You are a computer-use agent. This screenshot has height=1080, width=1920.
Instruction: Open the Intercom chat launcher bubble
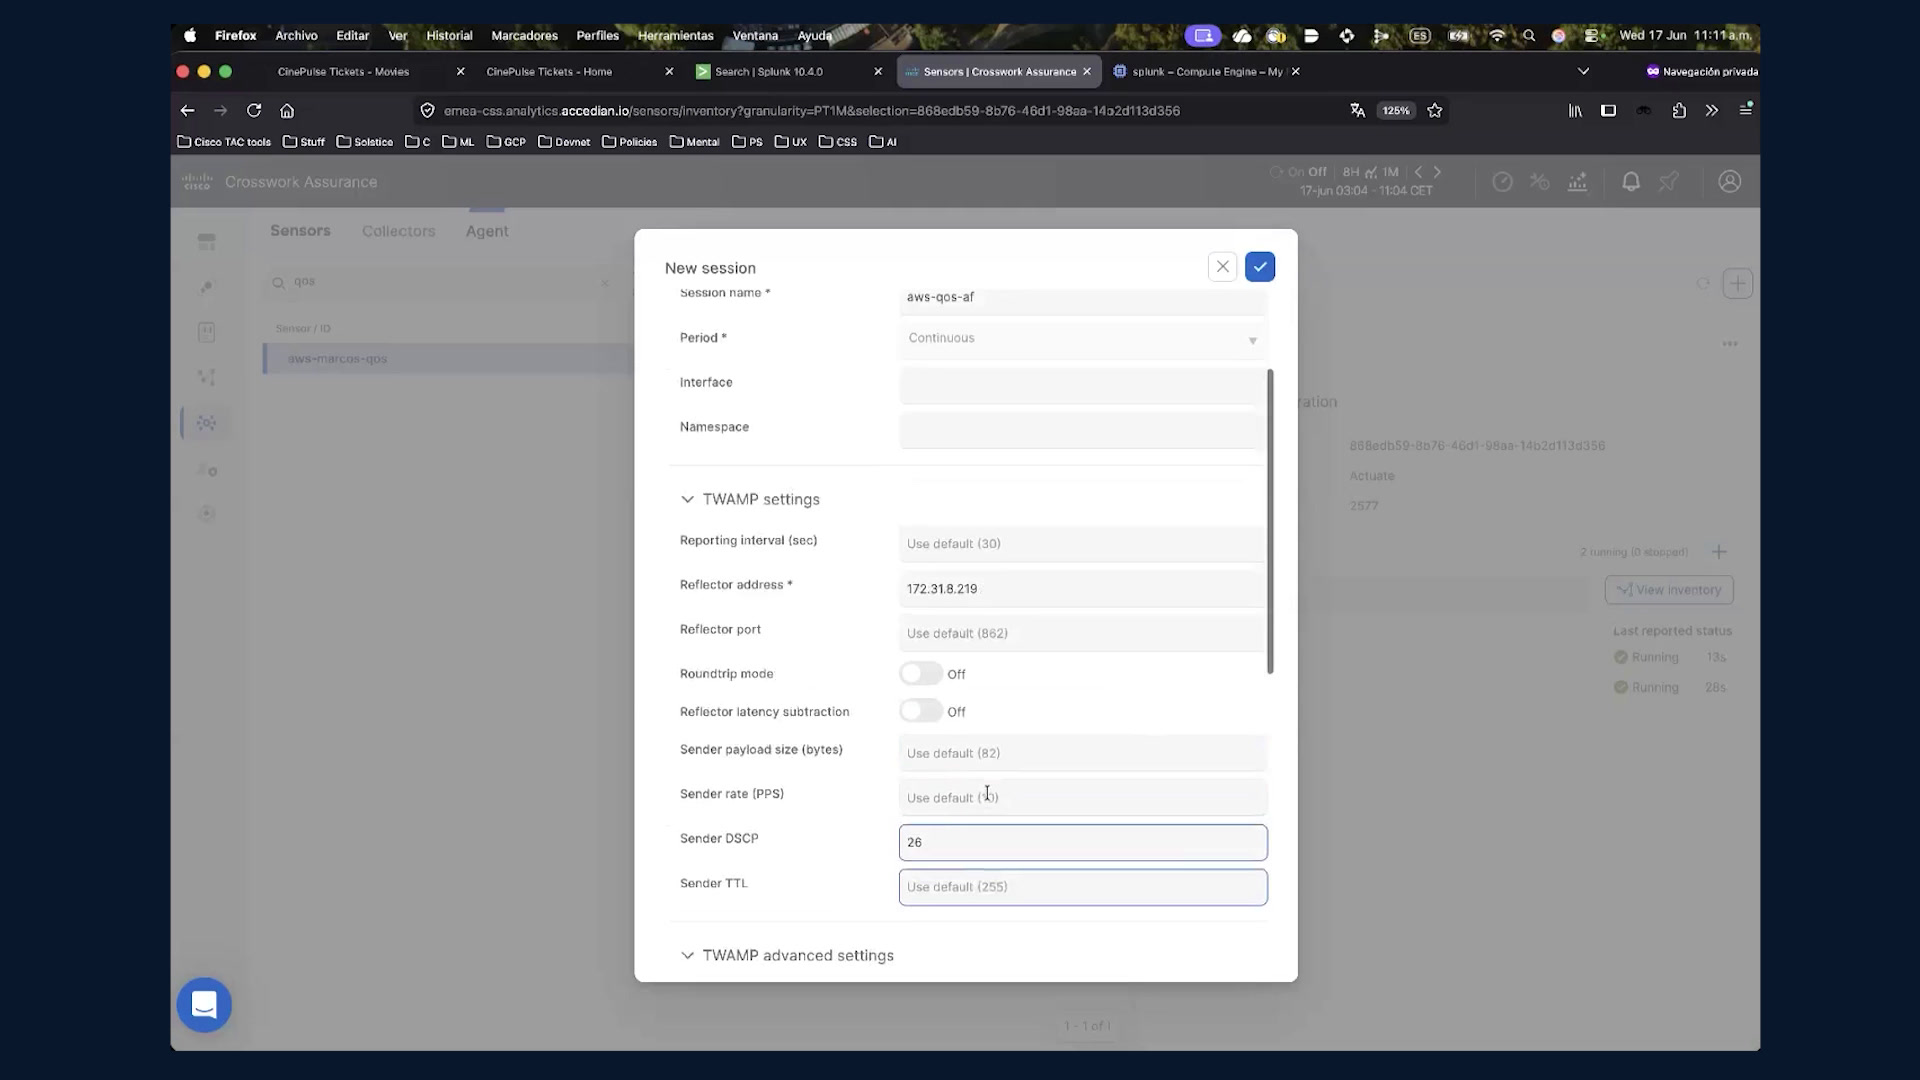pyautogui.click(x=204, y=1005)
